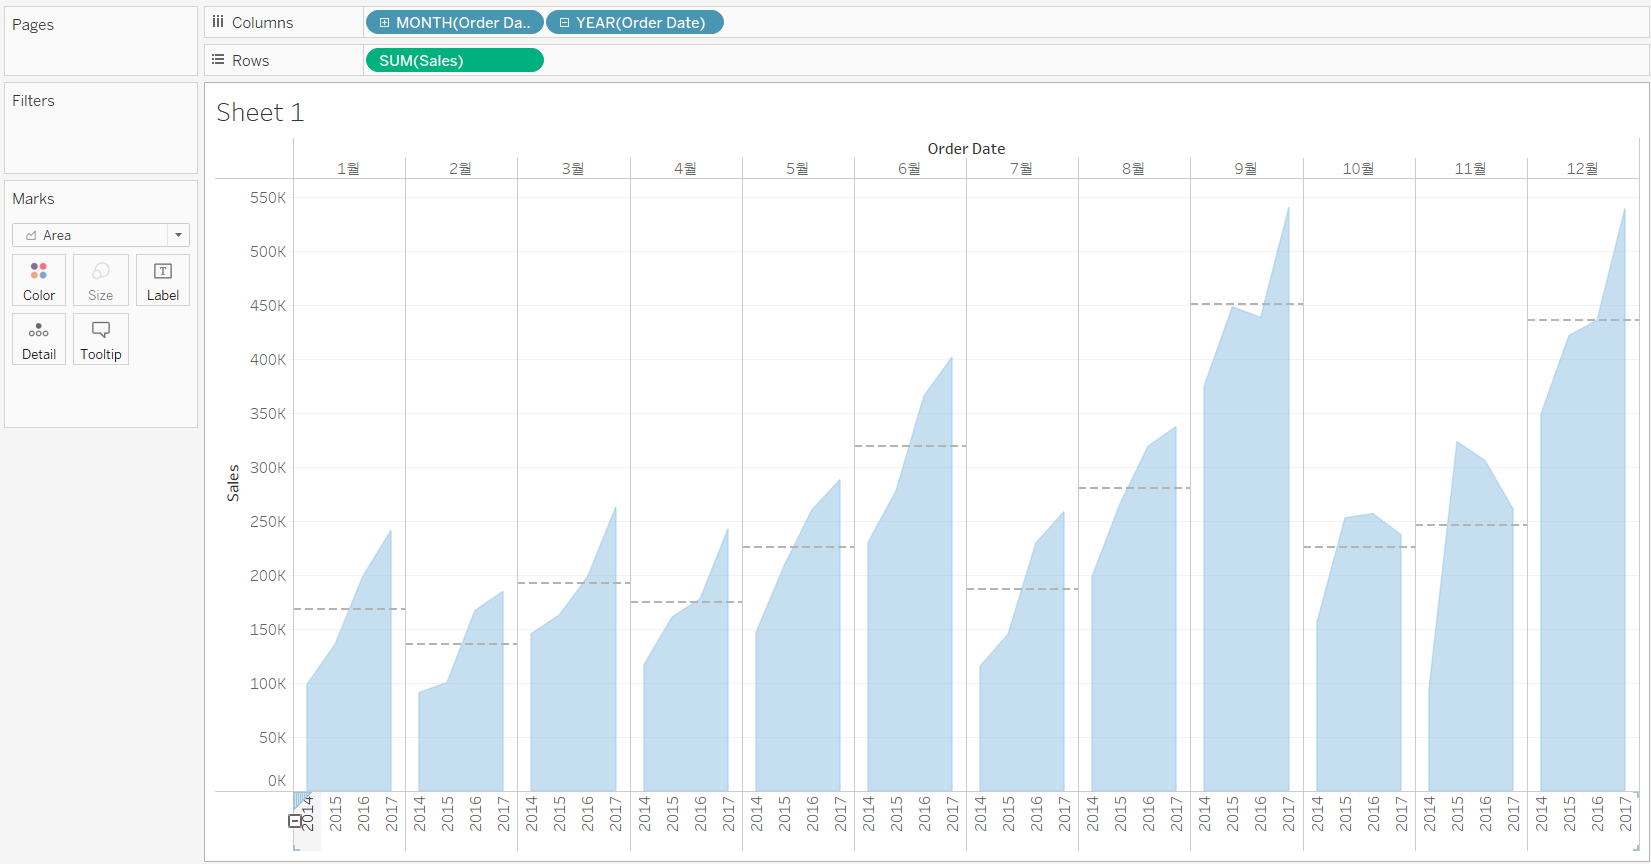This screenshot has width=1651, height=864.
Task: Click the 550K axis tick label
Action: pyautogui.click(x=268, y=198)
